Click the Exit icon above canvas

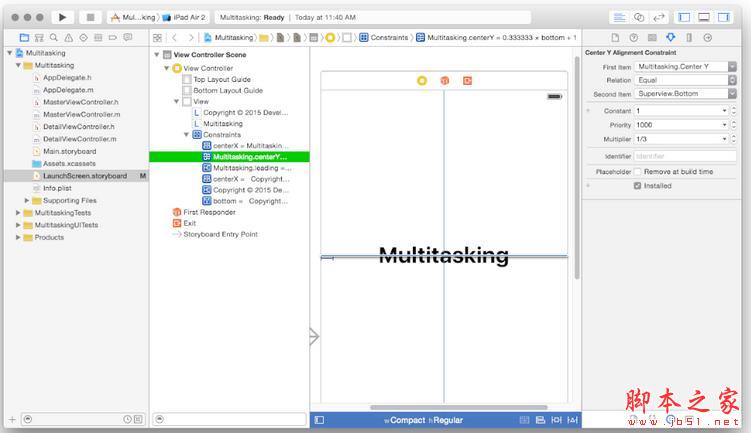pyautogui.click(x=467, y=80)
